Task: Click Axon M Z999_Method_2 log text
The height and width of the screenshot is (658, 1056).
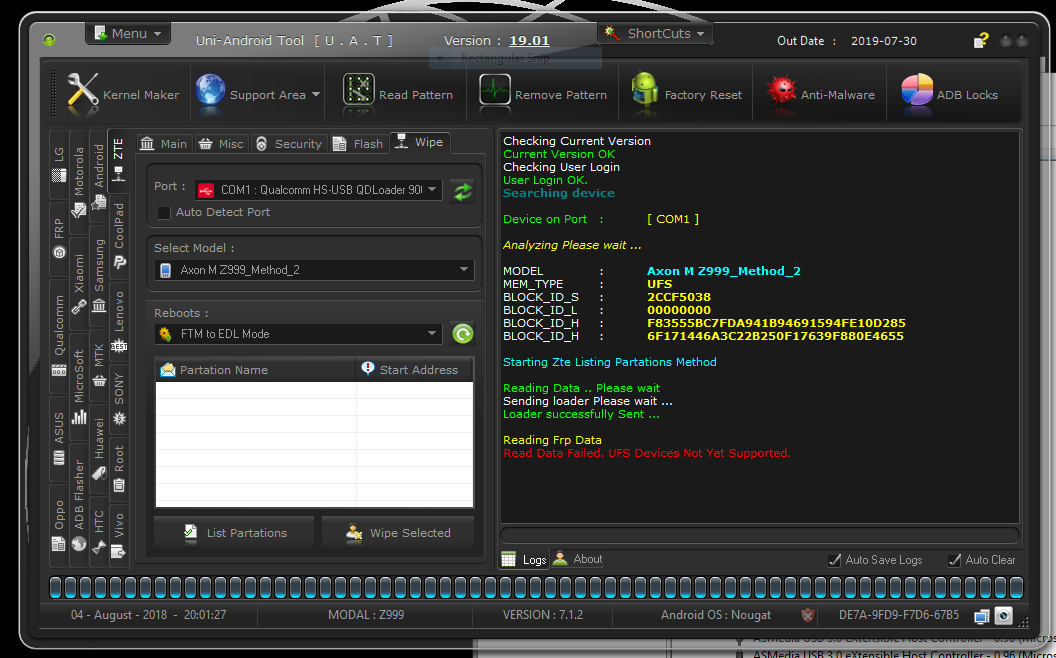Action: coord(724,271)
